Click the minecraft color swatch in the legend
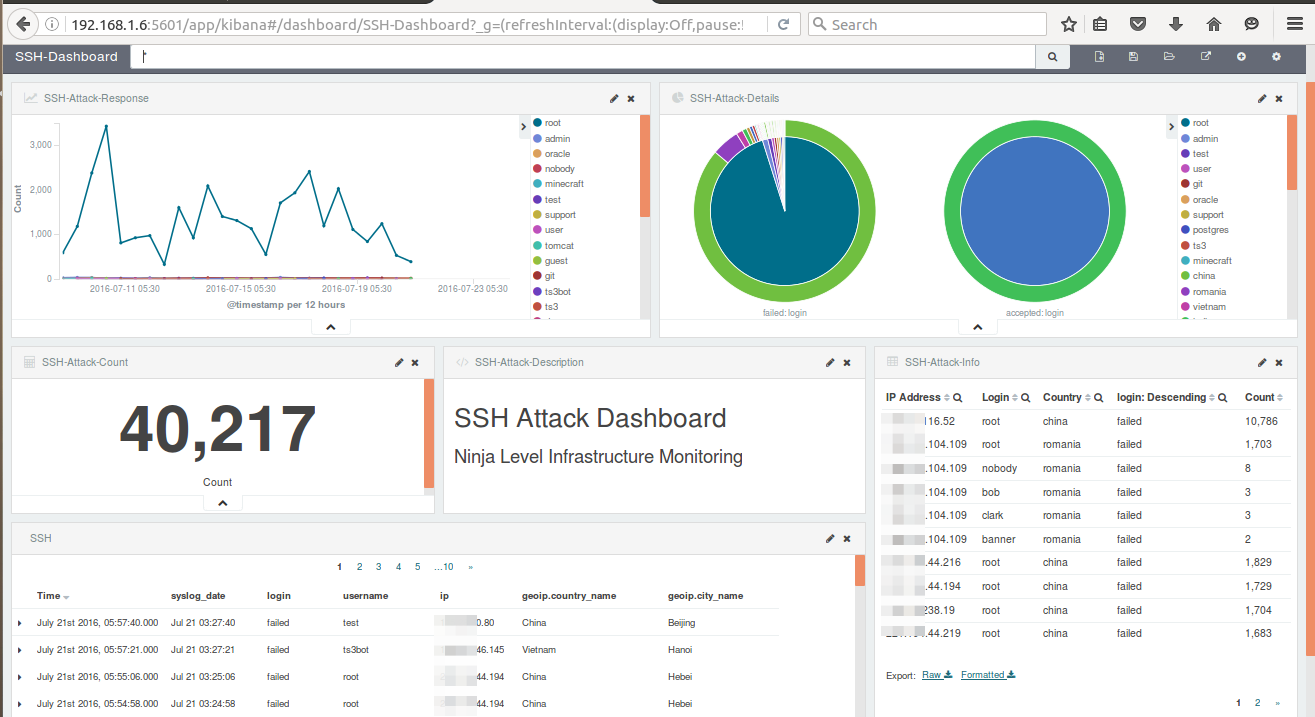Viewport: 1315px width, 717px height. click(x=538, y=184)
